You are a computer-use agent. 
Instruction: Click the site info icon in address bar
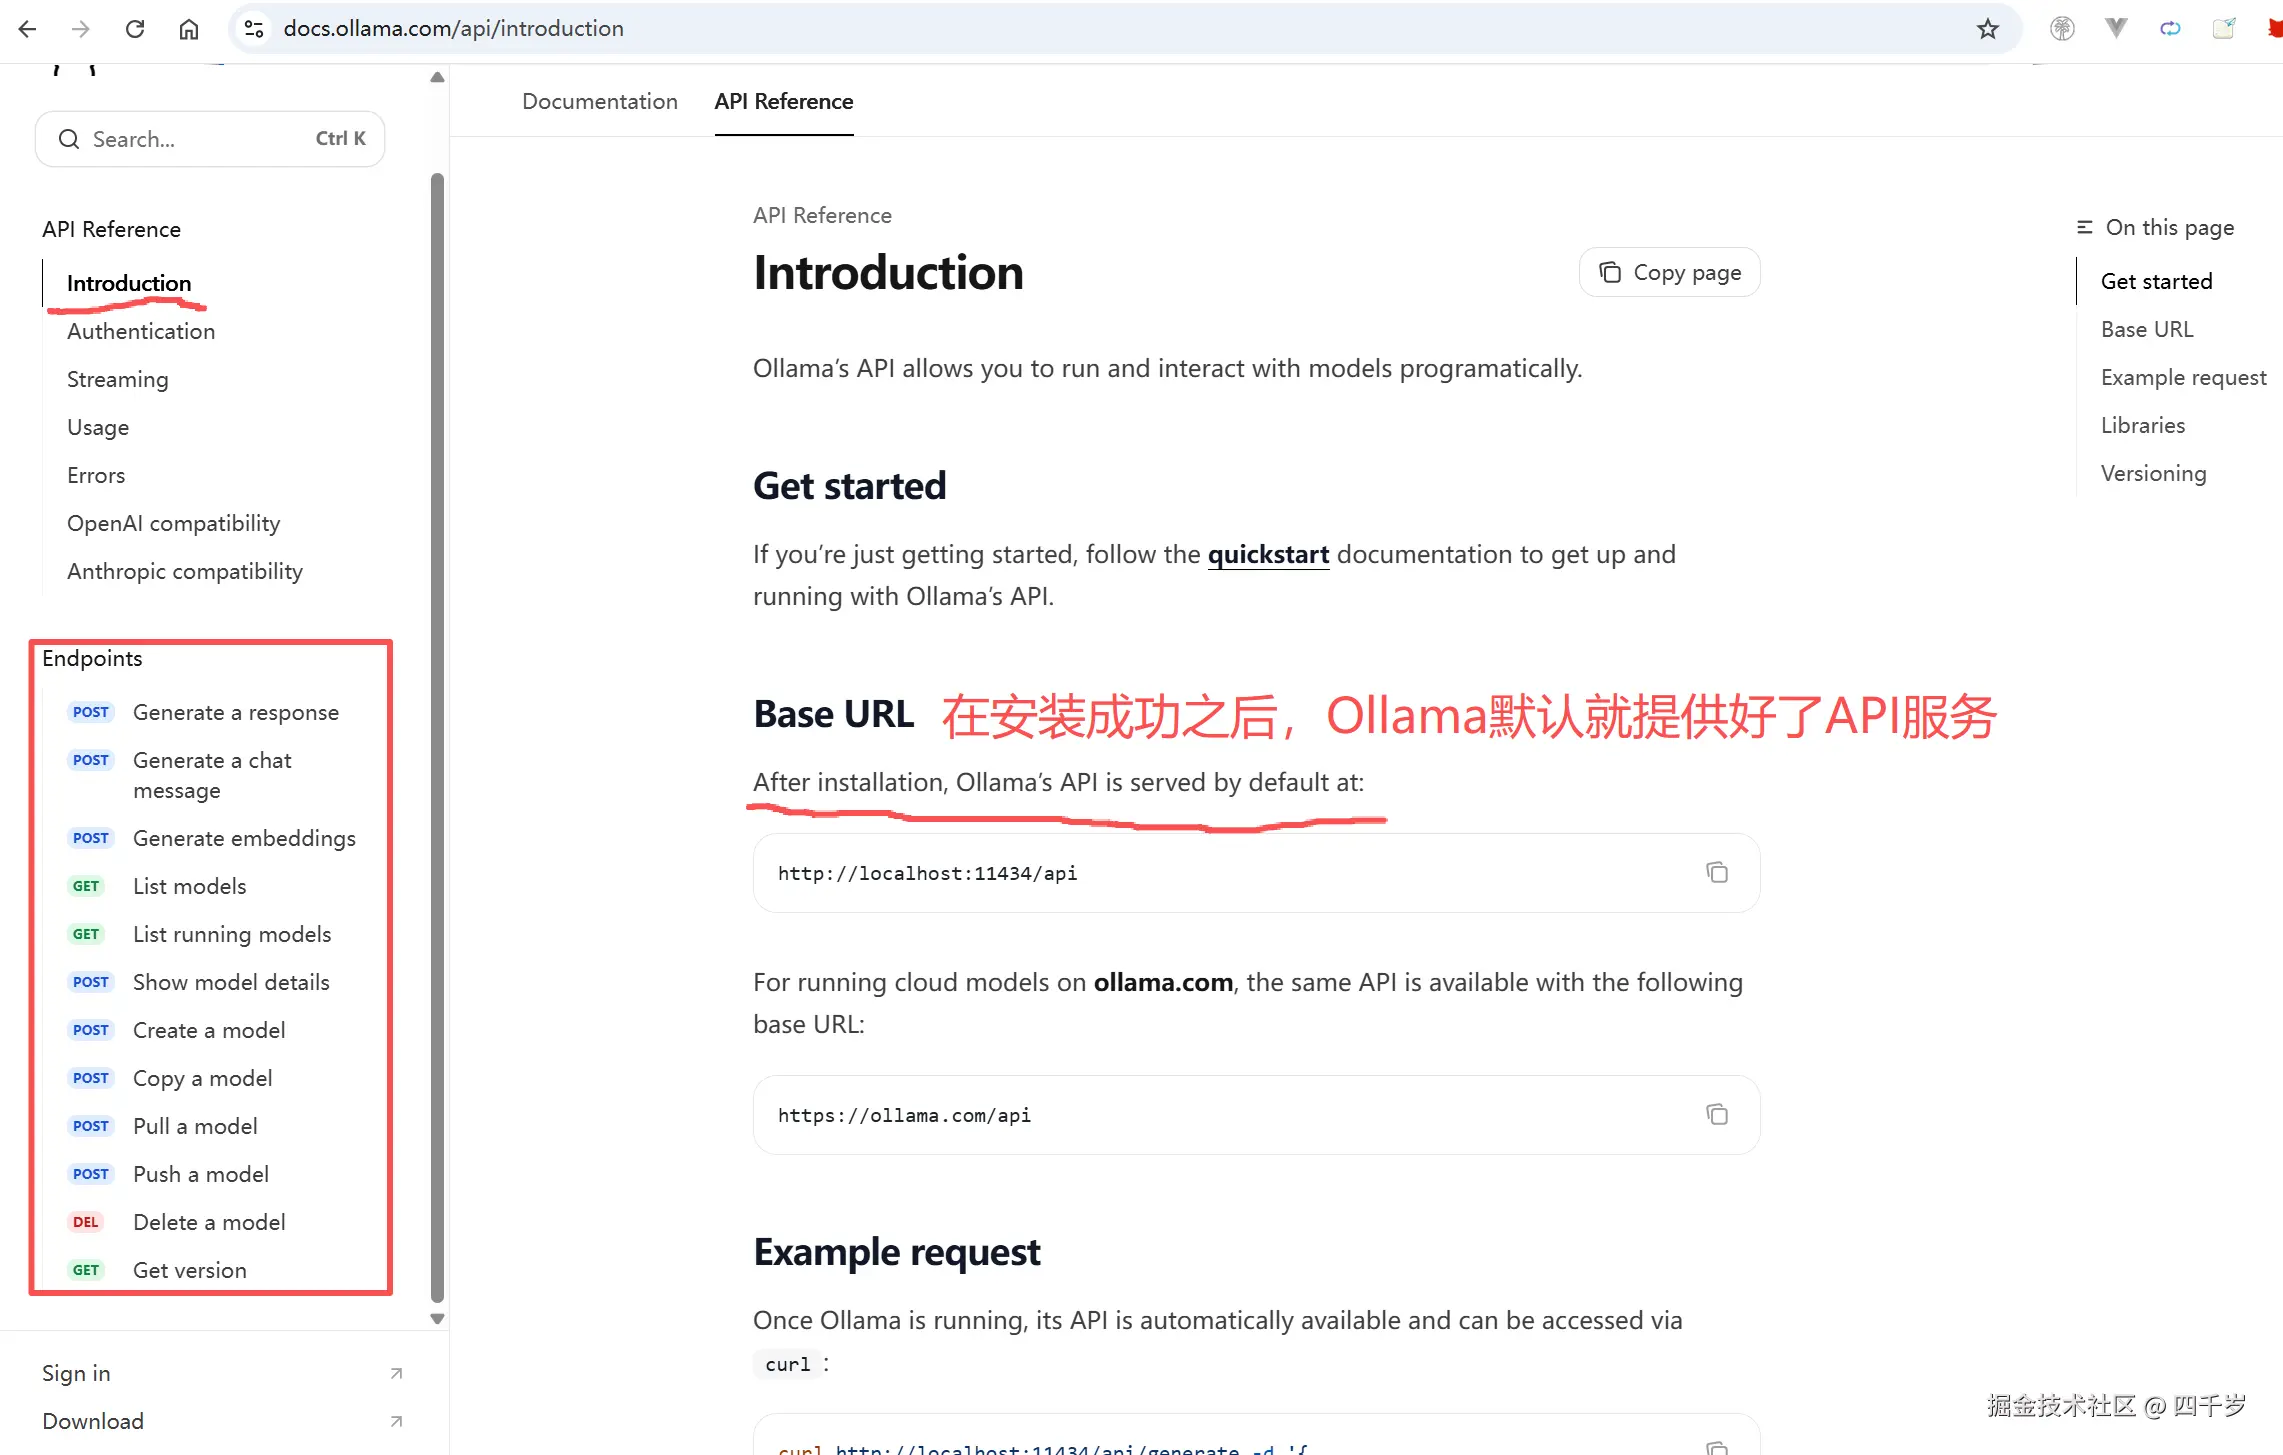pyautogui.click(x=254, y=29)
